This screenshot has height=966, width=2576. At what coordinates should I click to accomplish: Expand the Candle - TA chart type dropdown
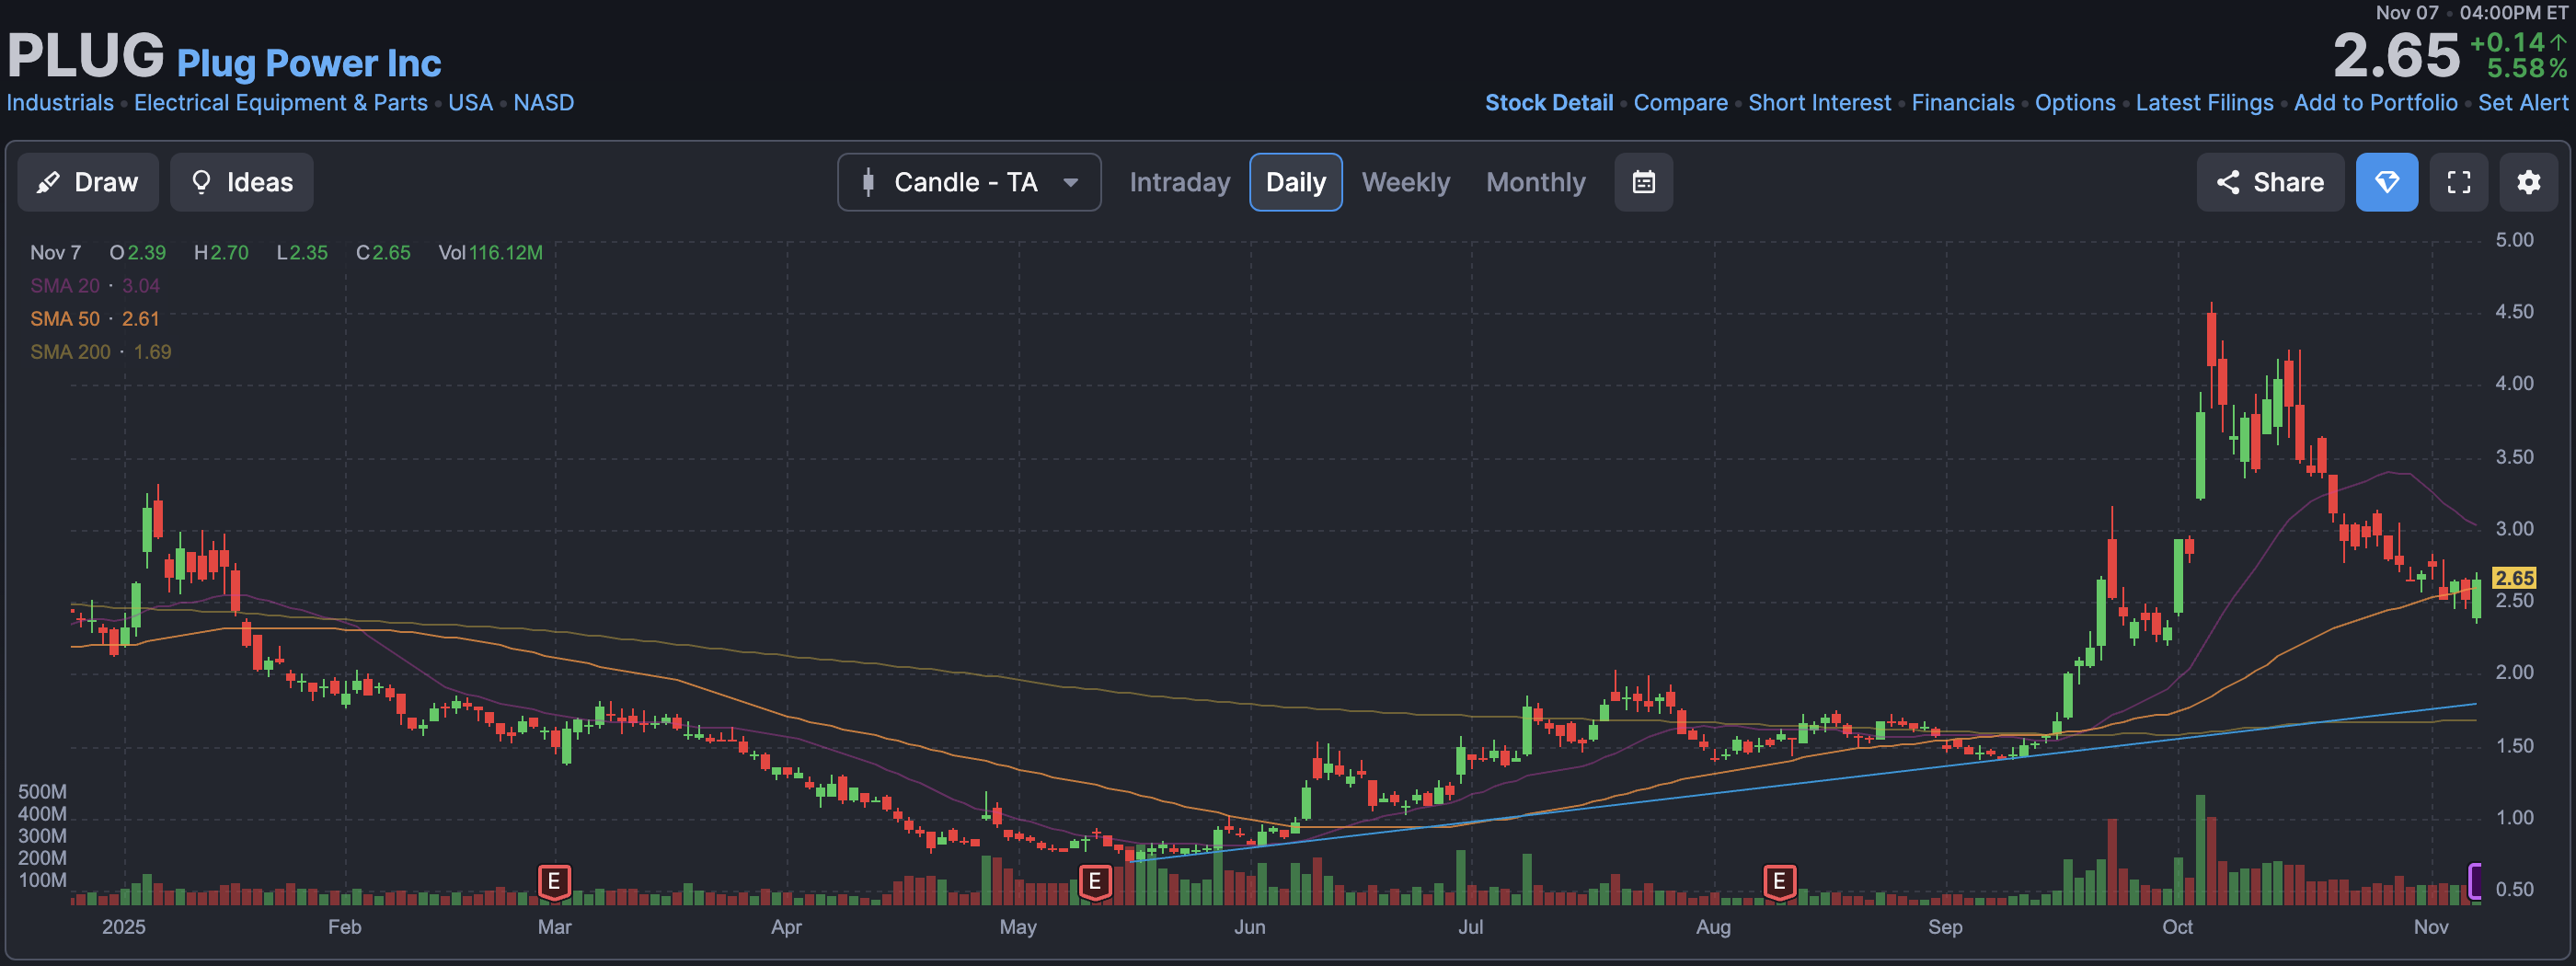coord(969,182)
